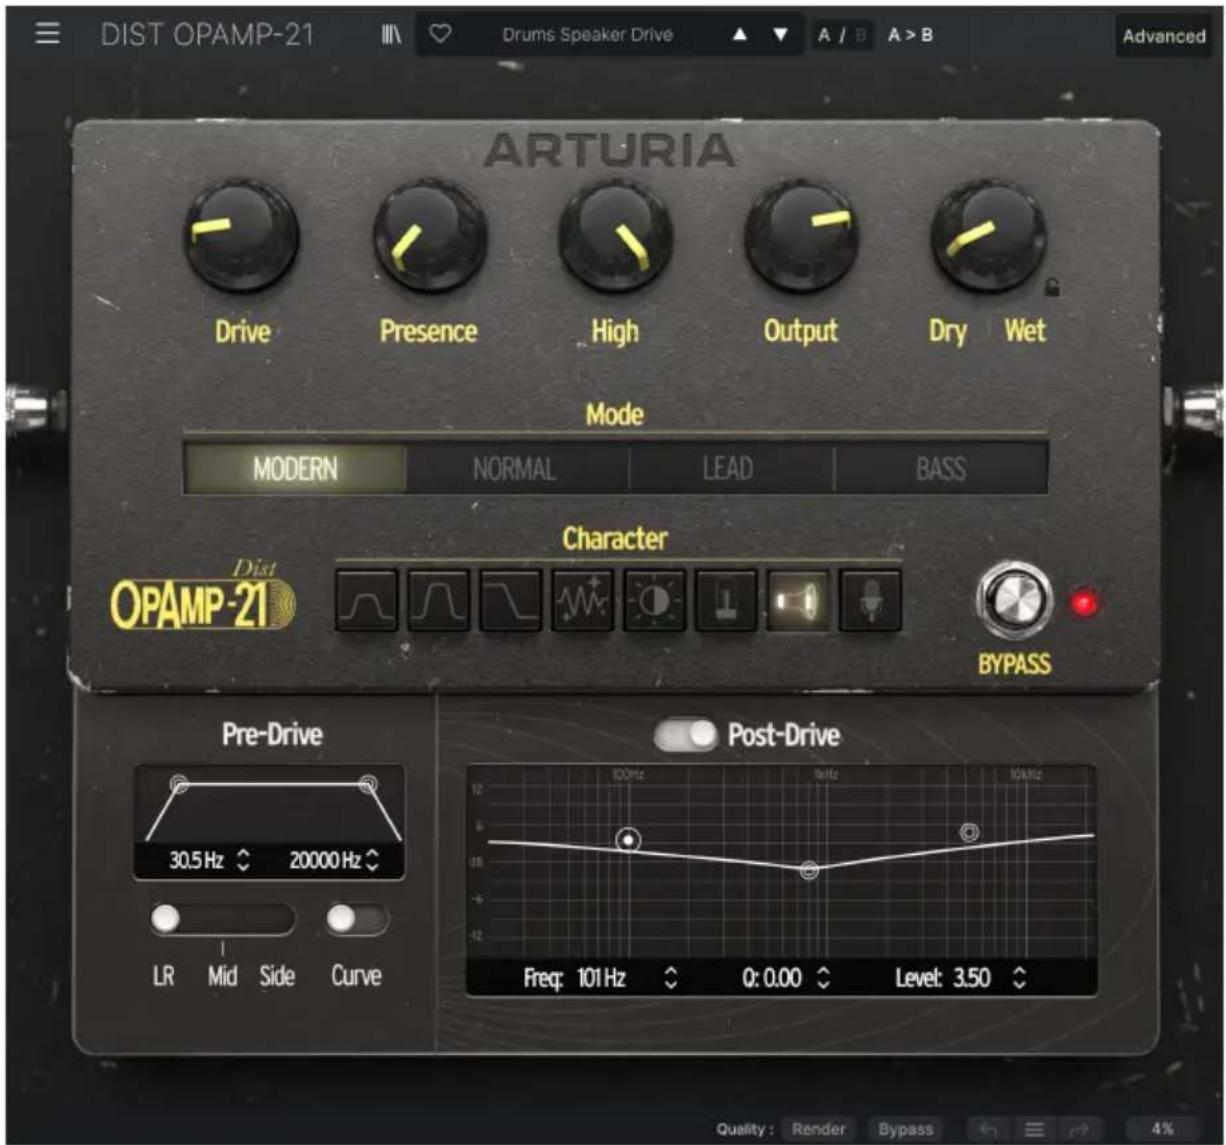Viewport: 1226px width, 1145px height.
Task: Toggle the Render quality option
Action: click(819, 1129)
